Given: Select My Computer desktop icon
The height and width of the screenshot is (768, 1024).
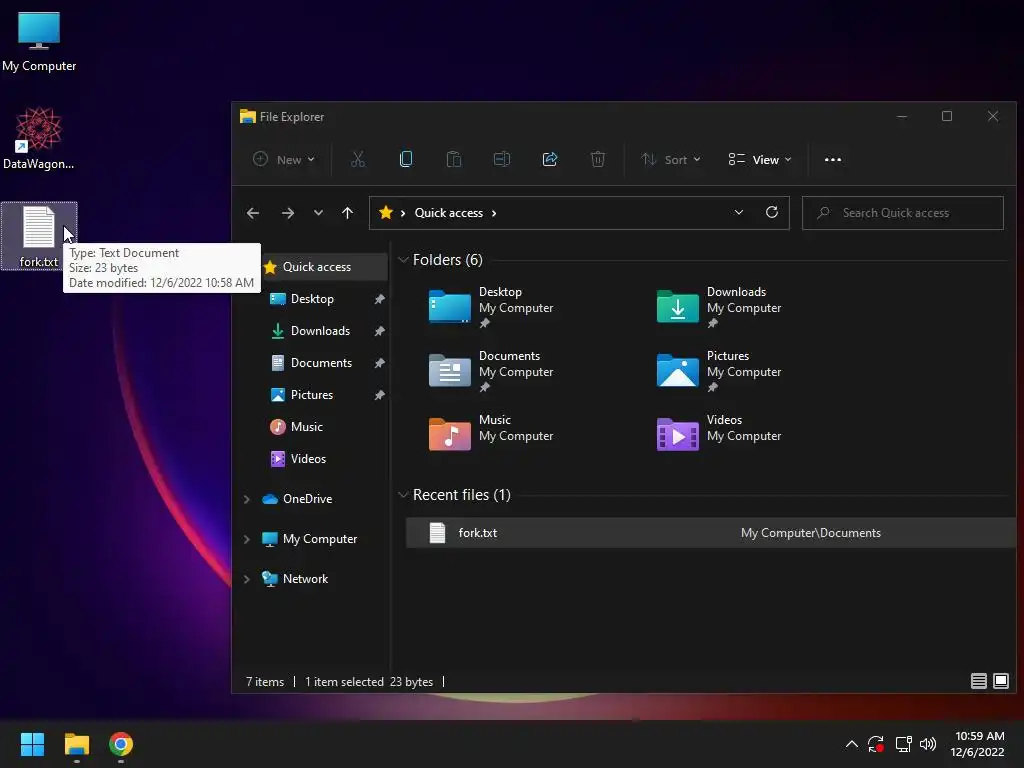Looking at the screenshot, I should pos(39,40).
